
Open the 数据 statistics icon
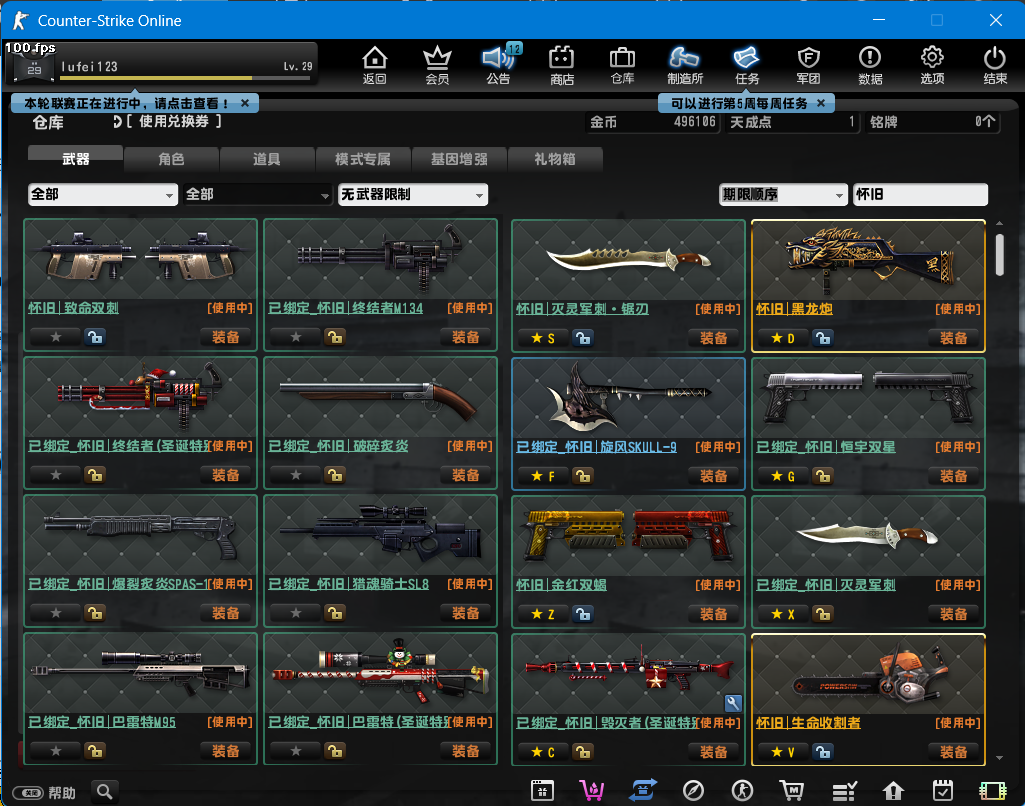(870, 65)
